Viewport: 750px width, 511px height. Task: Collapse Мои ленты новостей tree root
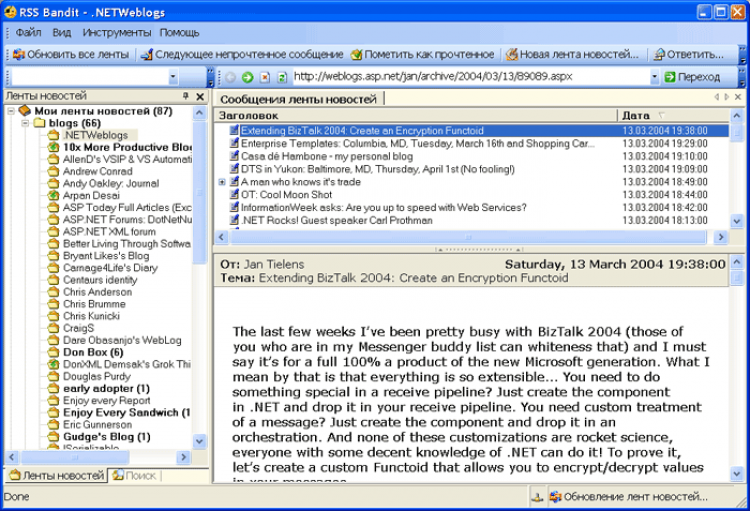click(11, 111)
